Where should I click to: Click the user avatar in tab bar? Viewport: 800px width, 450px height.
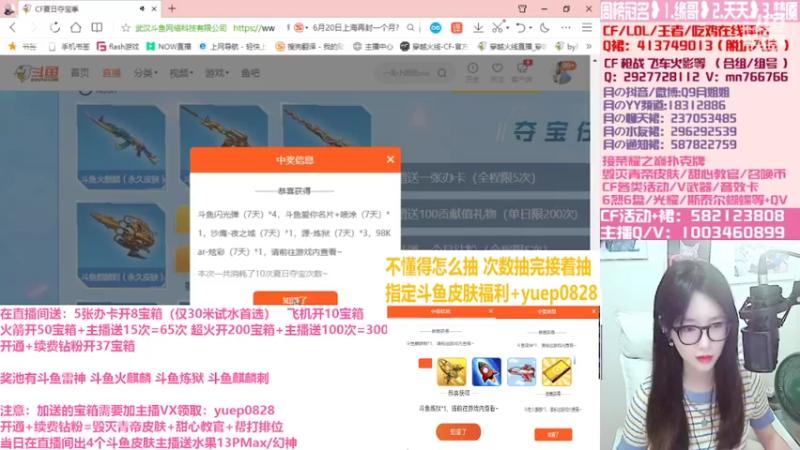9,9
